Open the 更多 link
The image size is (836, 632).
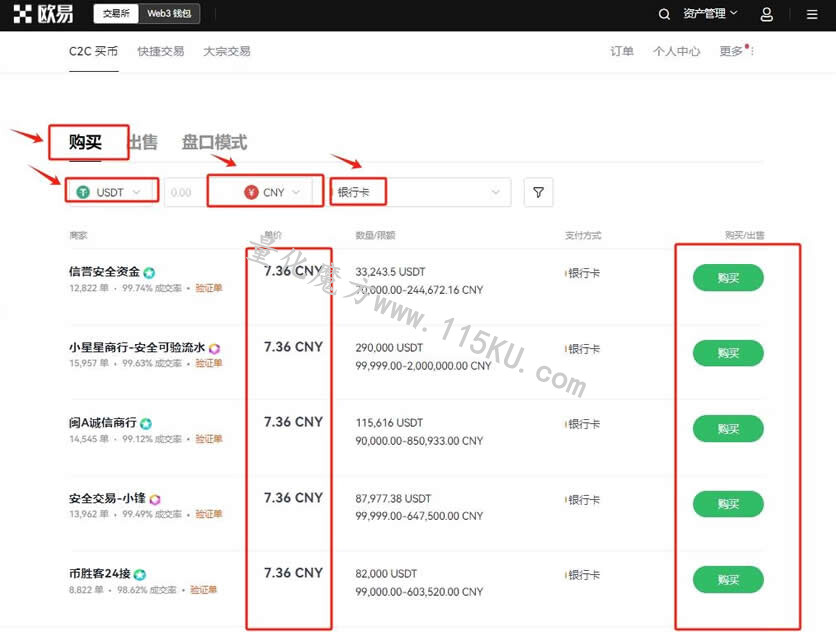pyautogui.click(x=731, y=51)
